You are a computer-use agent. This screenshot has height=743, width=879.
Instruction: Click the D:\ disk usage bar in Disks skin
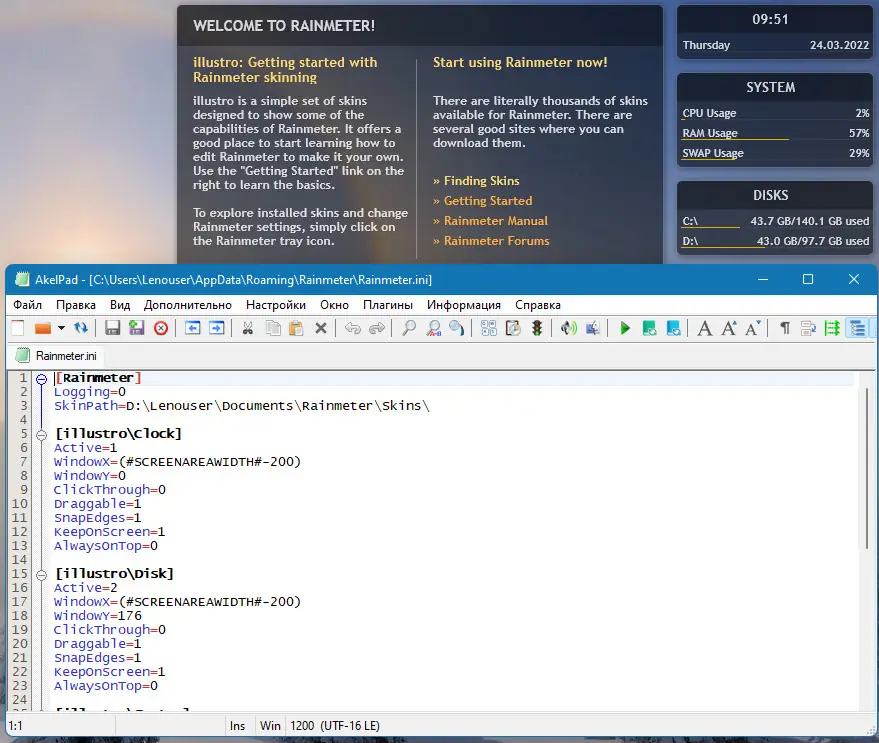click(x=775, y=247)
